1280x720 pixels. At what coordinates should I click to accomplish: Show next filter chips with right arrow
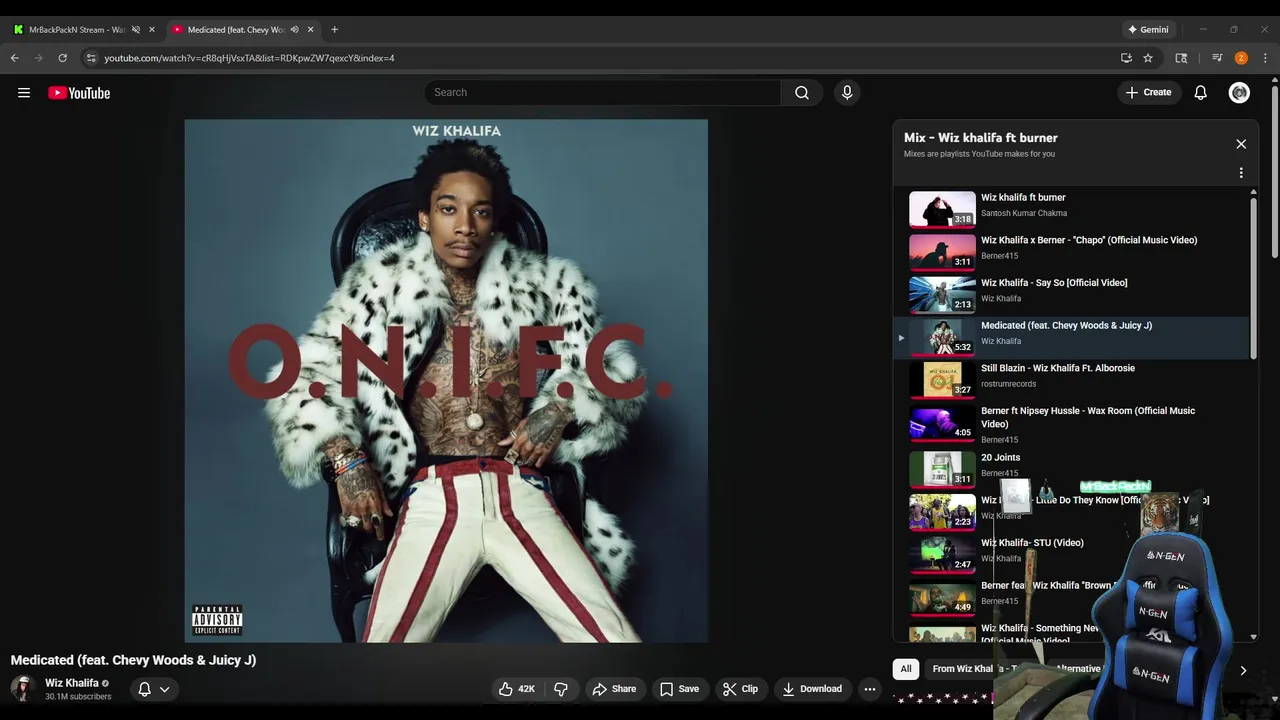pyautogui.click(x=1243, y=670)
